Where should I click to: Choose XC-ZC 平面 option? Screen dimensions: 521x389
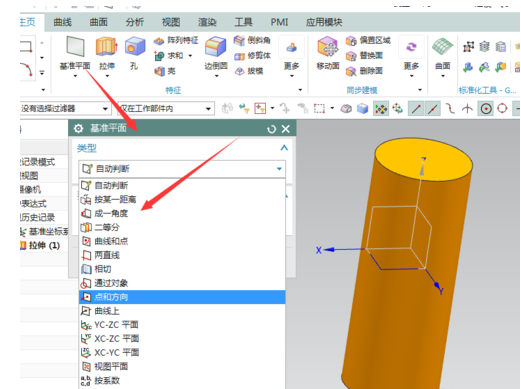click(182, 339)
